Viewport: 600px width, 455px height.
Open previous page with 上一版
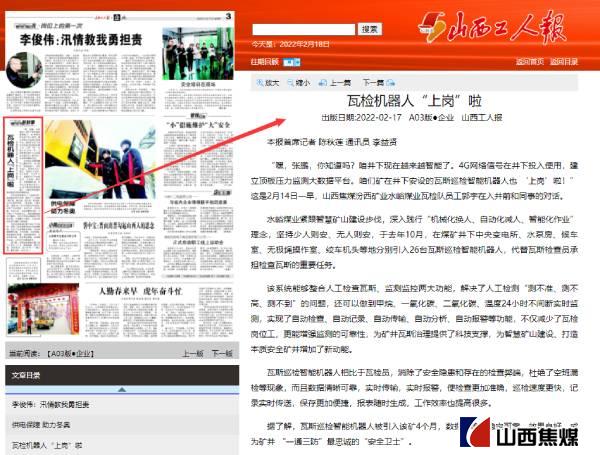coord(192,354)
